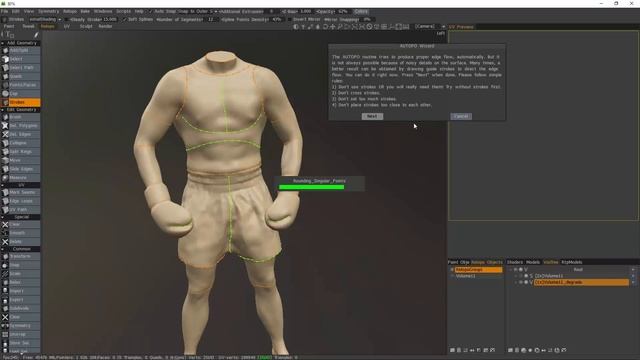The image size is (640, 360).
Task: Click the Colors button
Action: (361, 11)
